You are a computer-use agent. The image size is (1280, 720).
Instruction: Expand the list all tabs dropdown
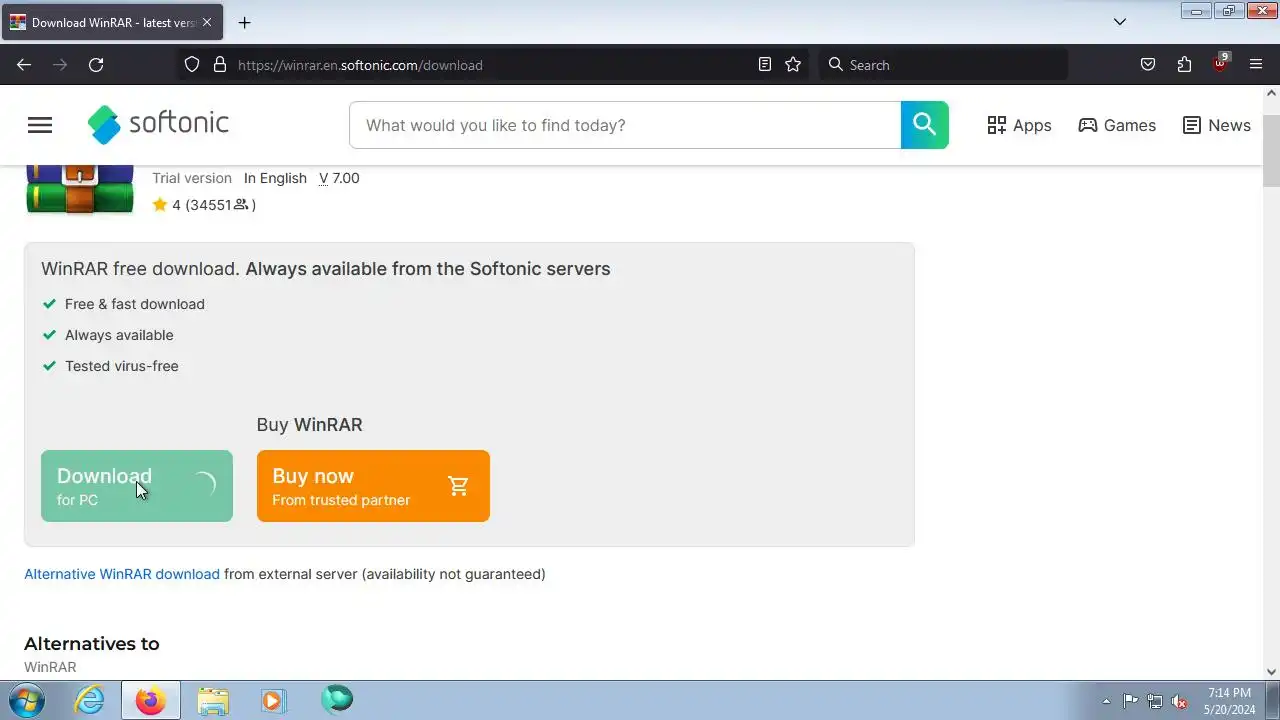pyautogui.click(x=1120, y=22)
